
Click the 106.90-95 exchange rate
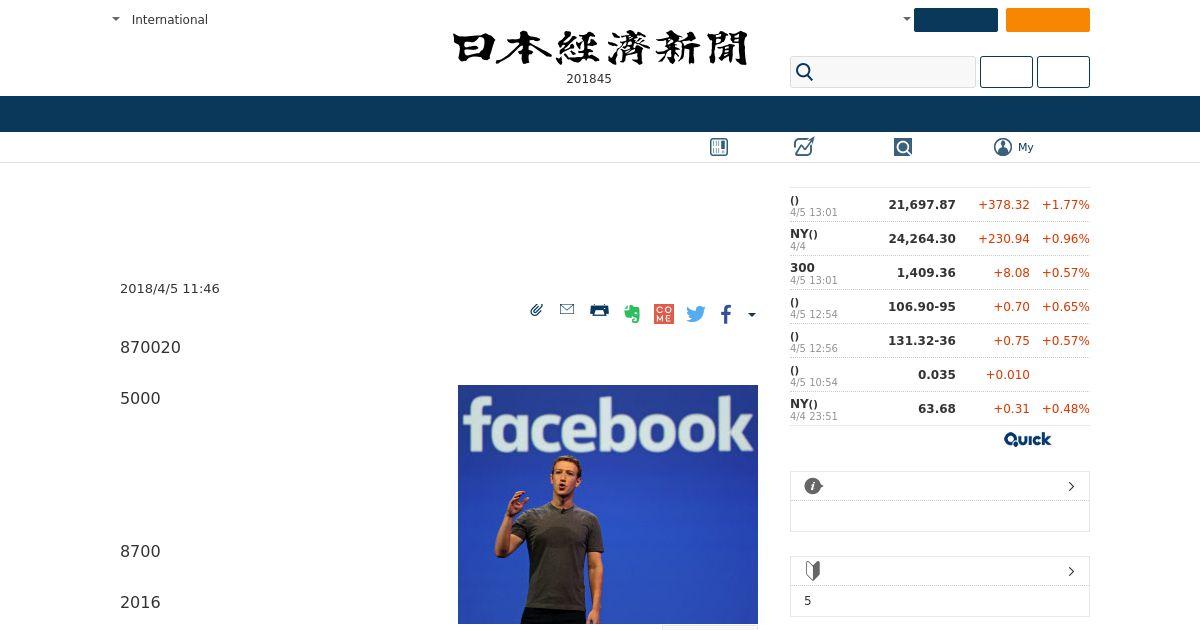click(922, 306)
